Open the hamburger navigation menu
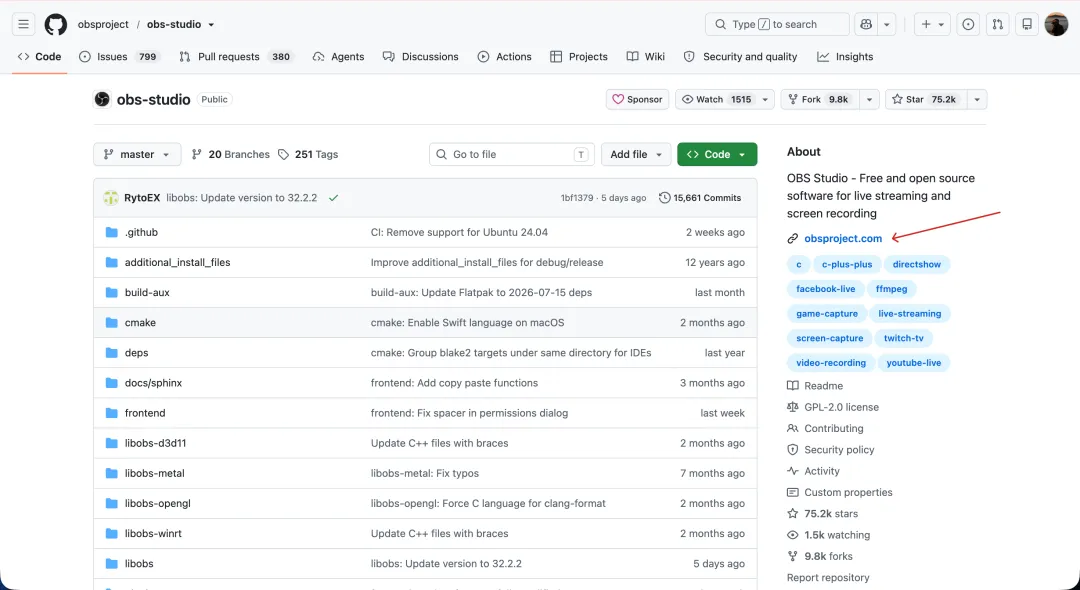The width and height of the screenshot is (1080, 590). point(23,24)
